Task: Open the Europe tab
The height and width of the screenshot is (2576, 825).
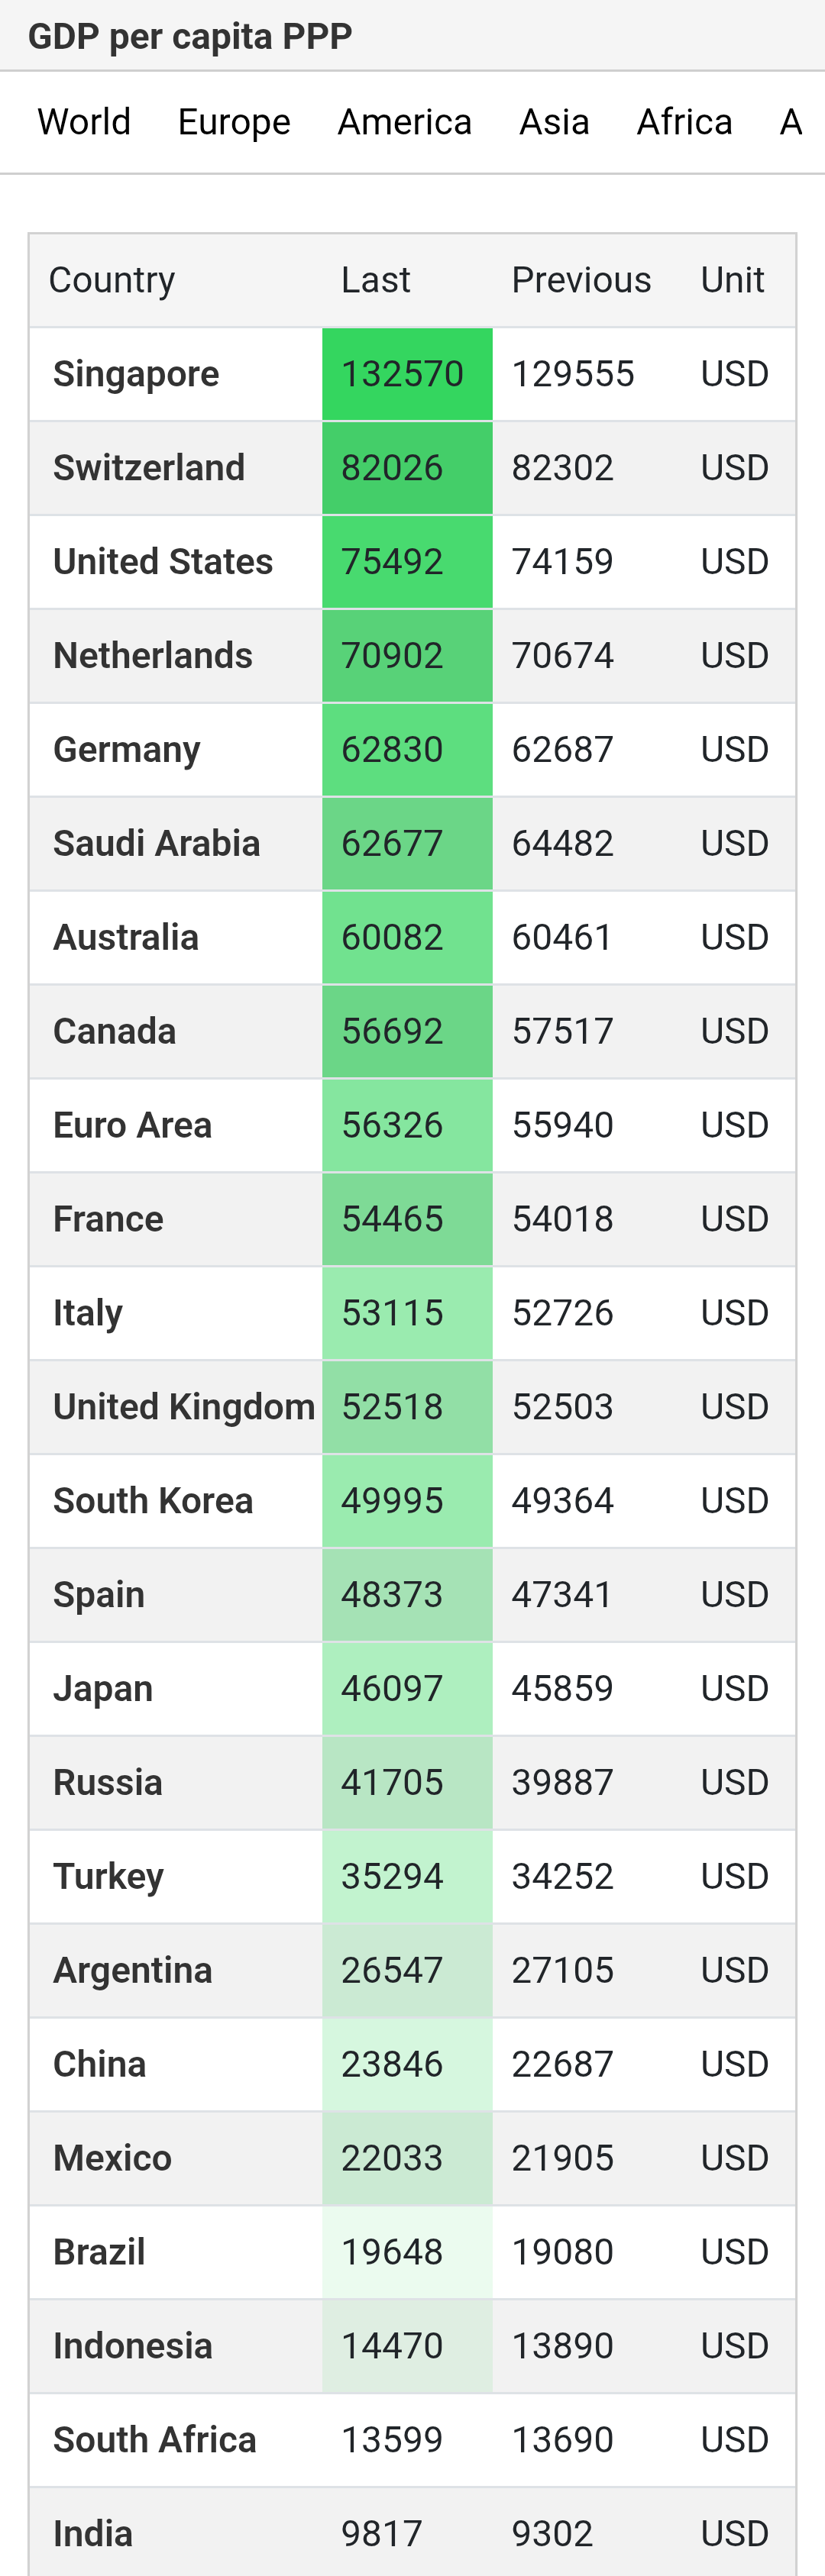Action: pos(234,122)
